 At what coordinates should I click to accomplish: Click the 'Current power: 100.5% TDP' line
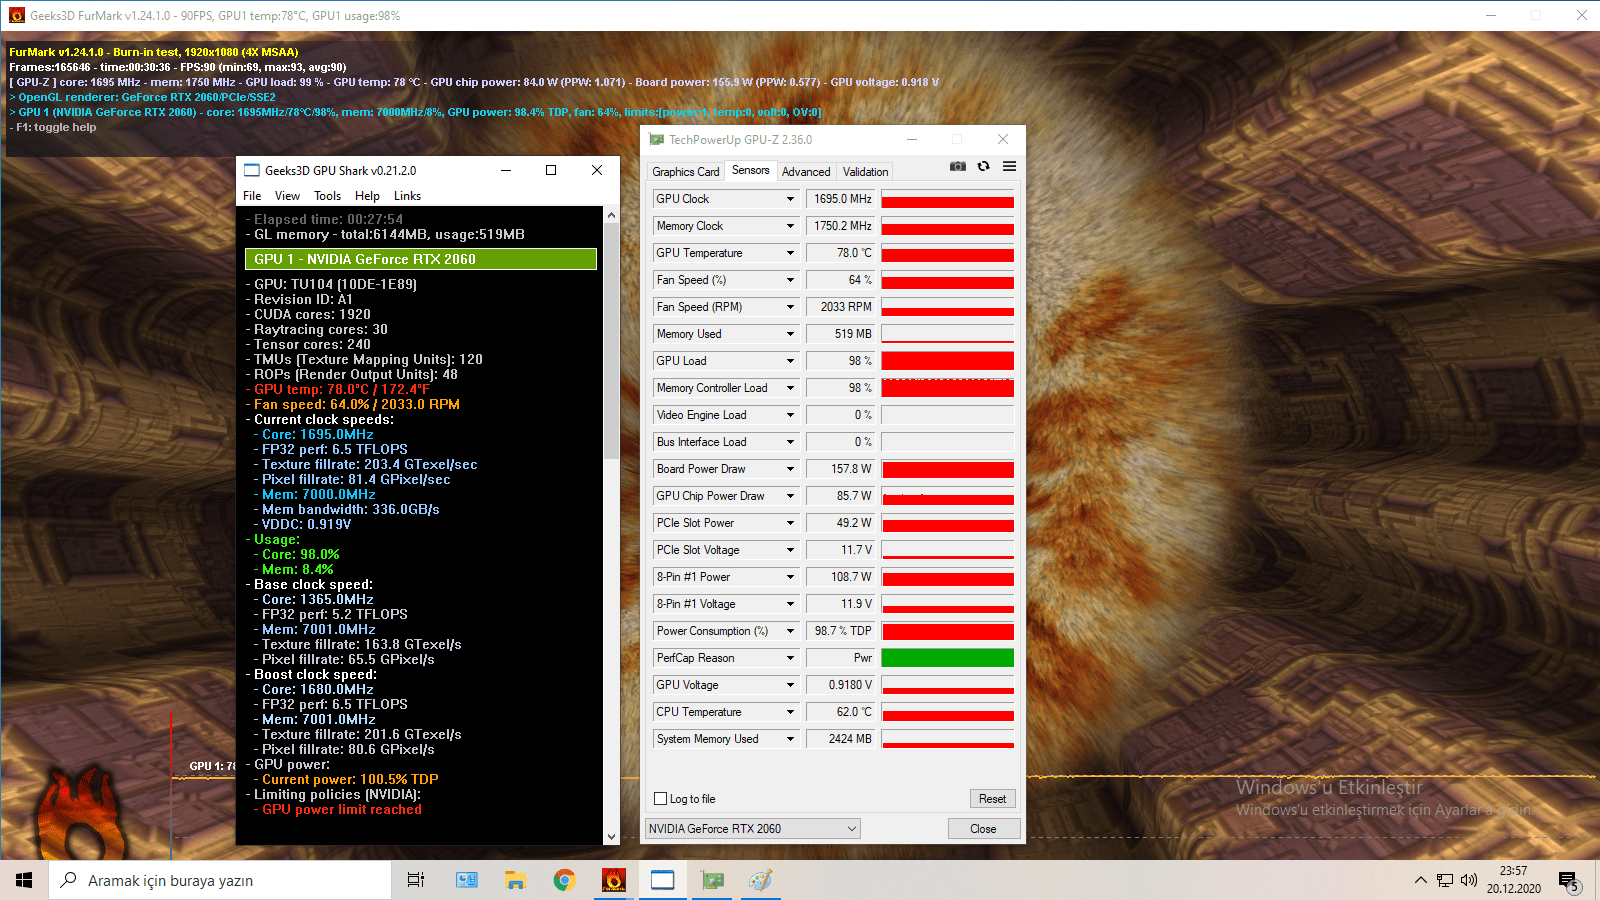click(350, 779)
